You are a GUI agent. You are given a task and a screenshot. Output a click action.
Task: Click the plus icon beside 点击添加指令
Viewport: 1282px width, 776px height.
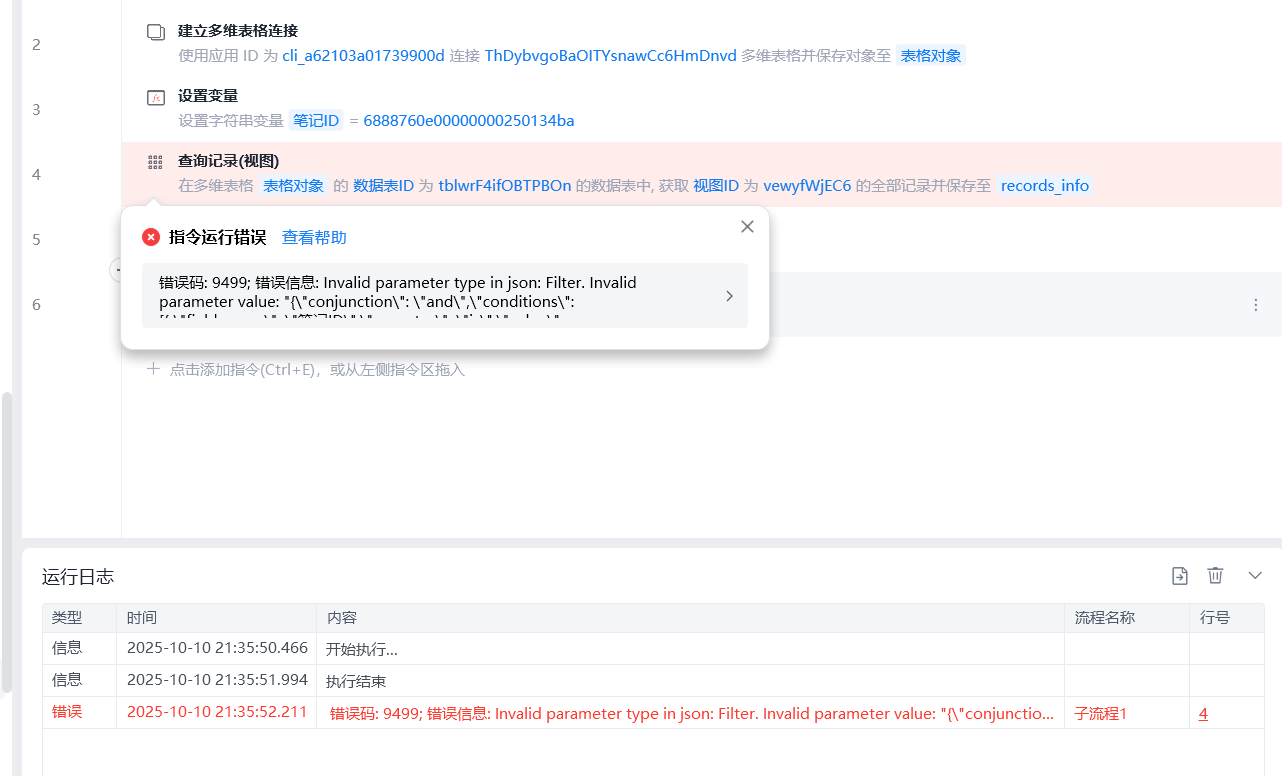153,369
